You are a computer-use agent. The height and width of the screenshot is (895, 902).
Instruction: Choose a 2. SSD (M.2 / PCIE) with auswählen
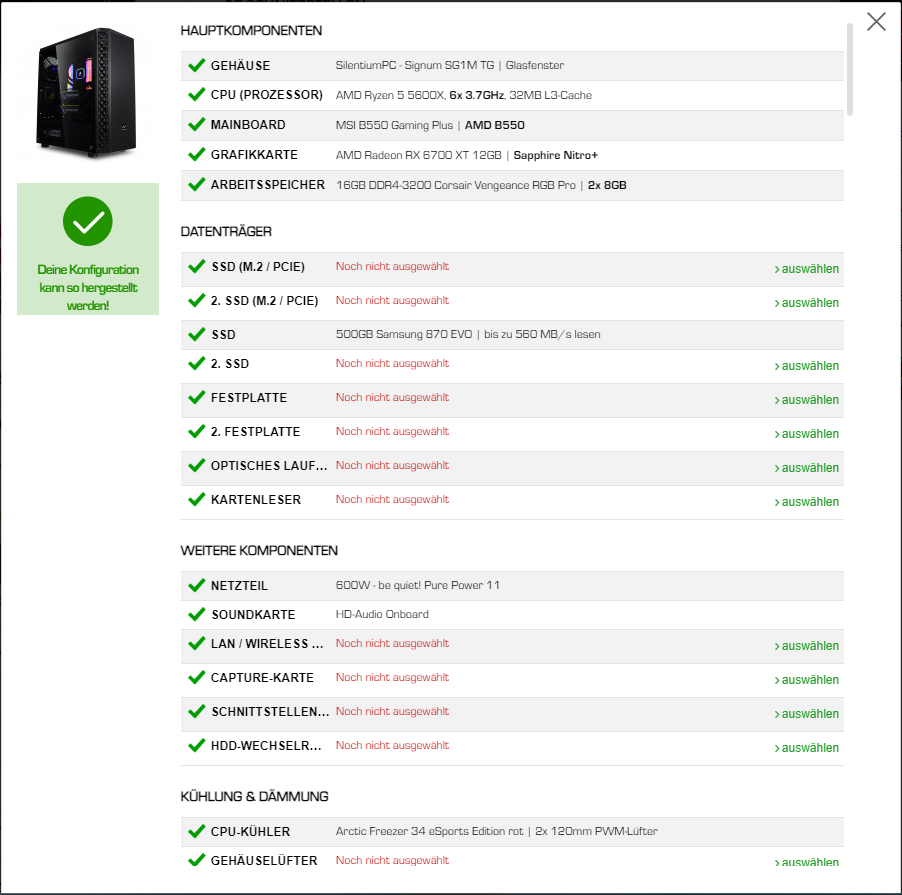coord(806,303)
